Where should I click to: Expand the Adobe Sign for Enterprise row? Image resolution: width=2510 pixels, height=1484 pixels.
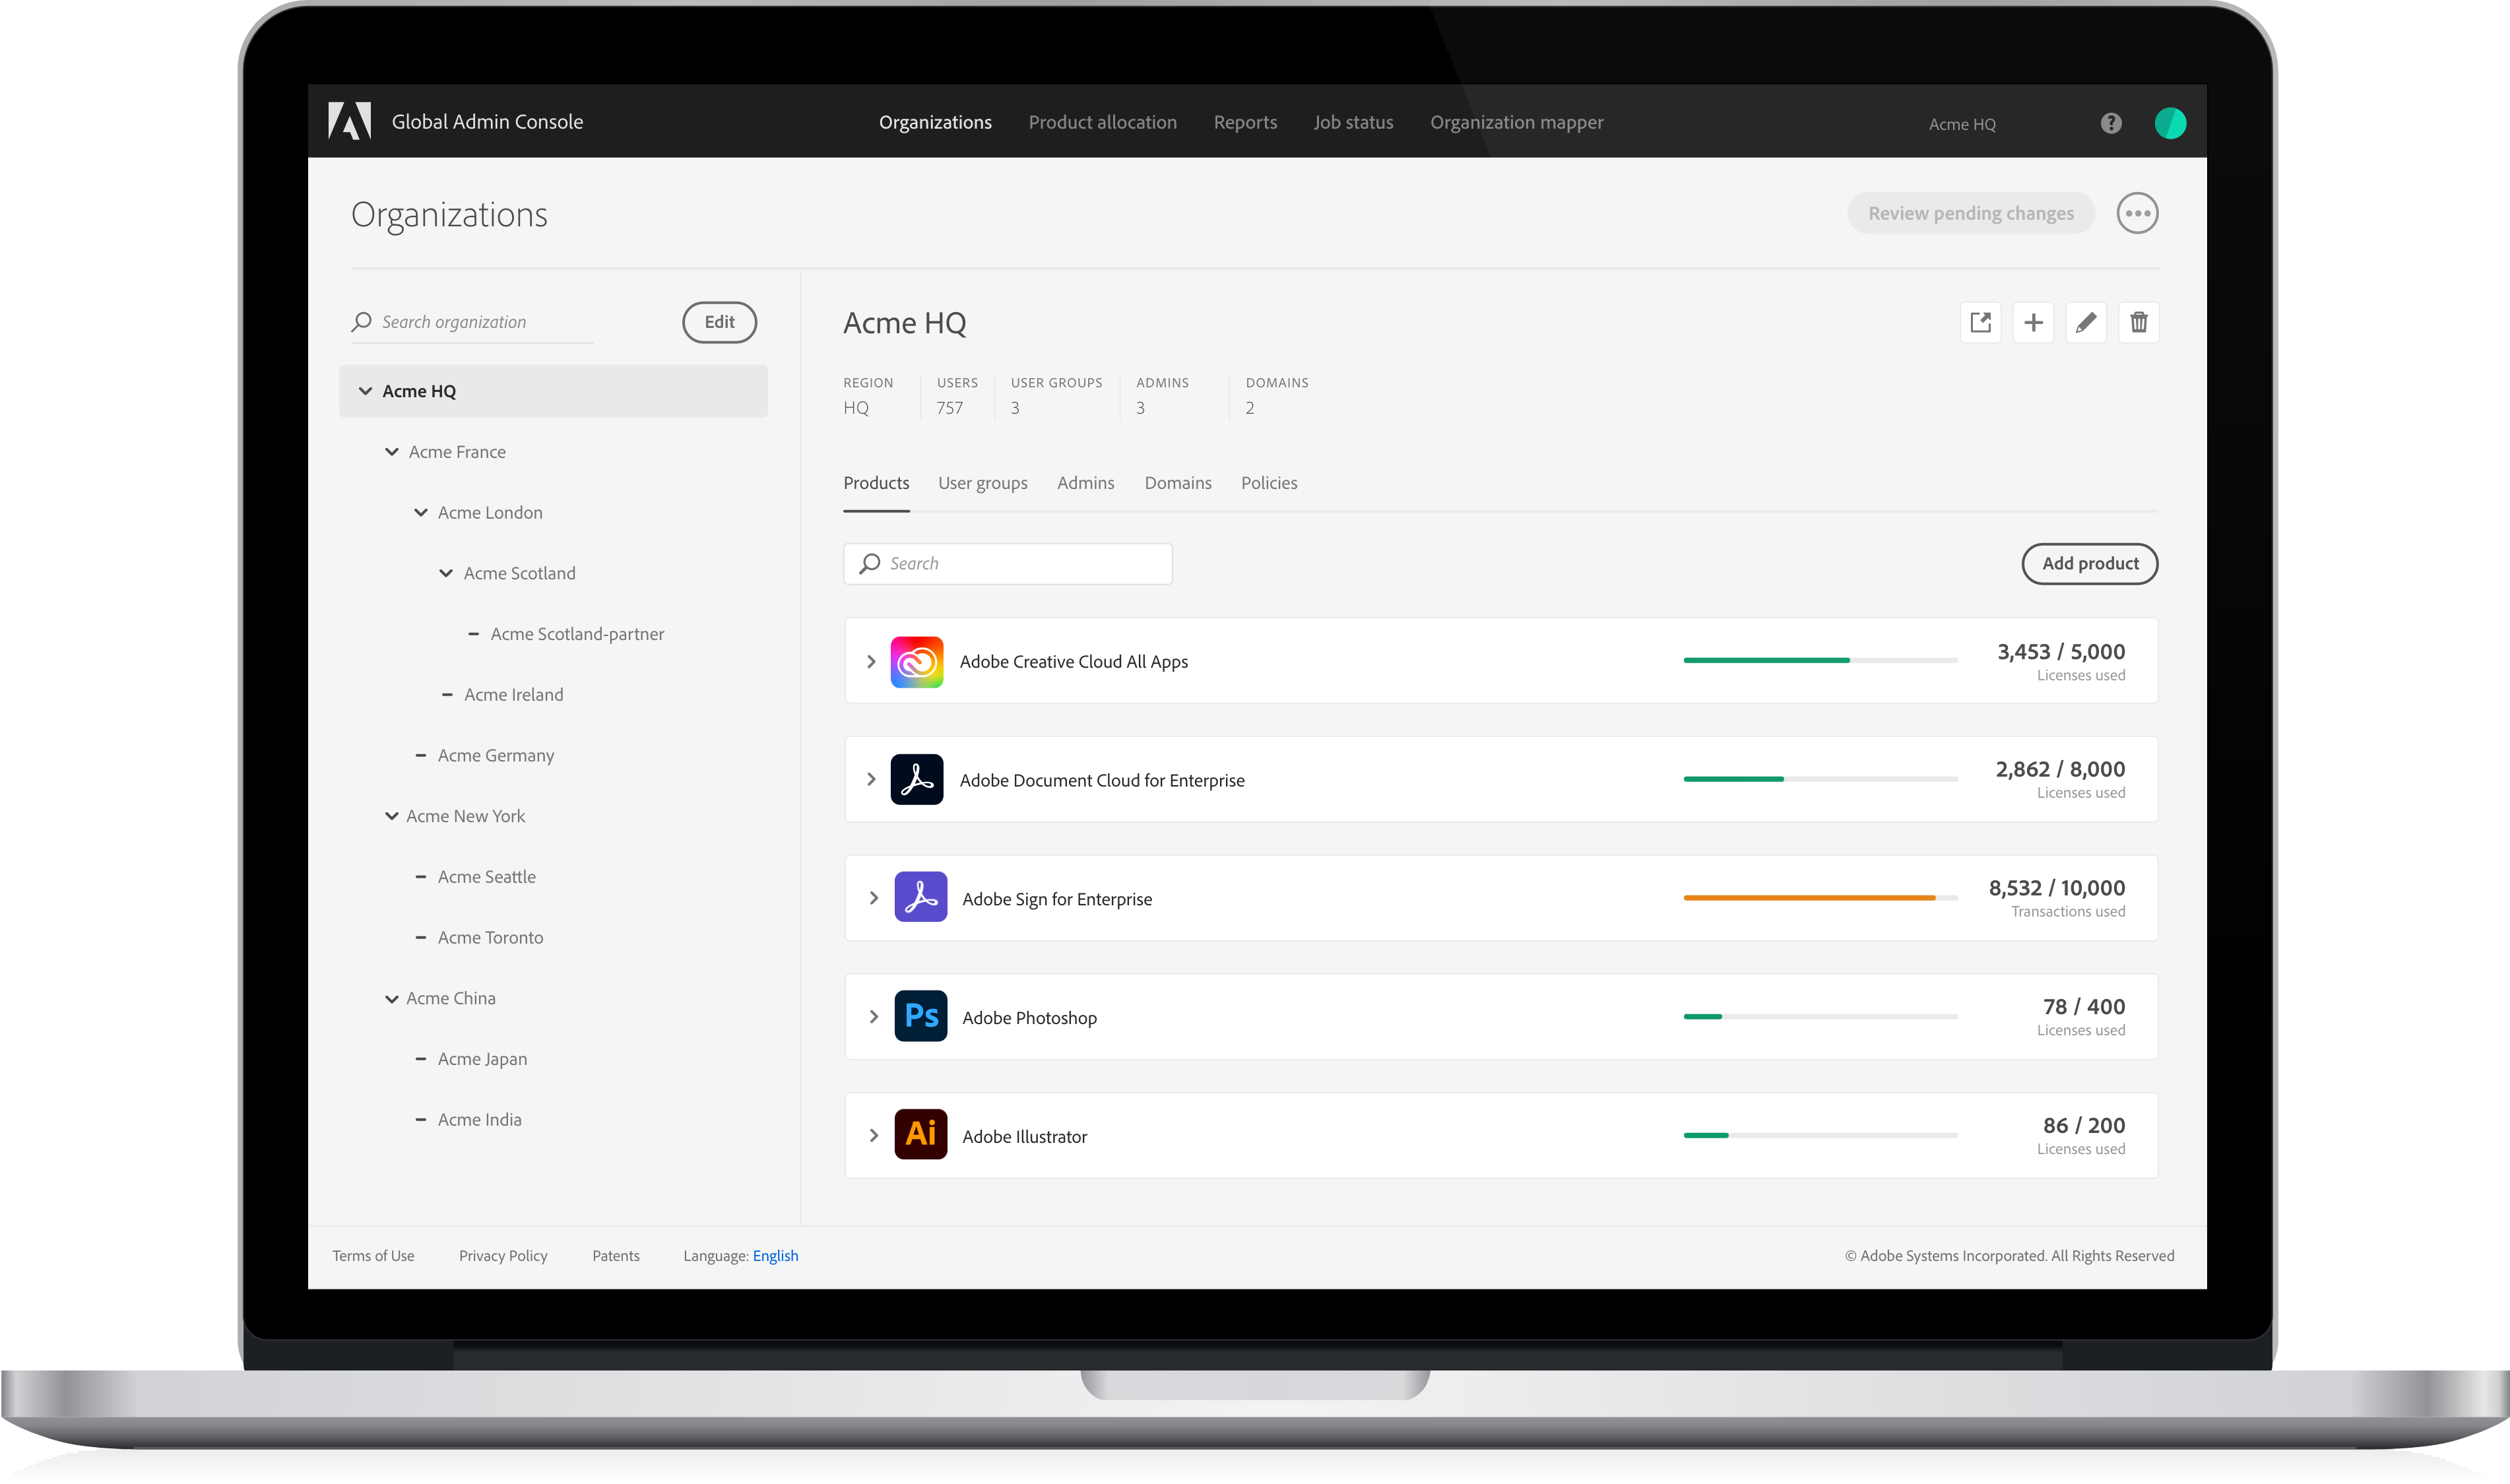(874, 898)
